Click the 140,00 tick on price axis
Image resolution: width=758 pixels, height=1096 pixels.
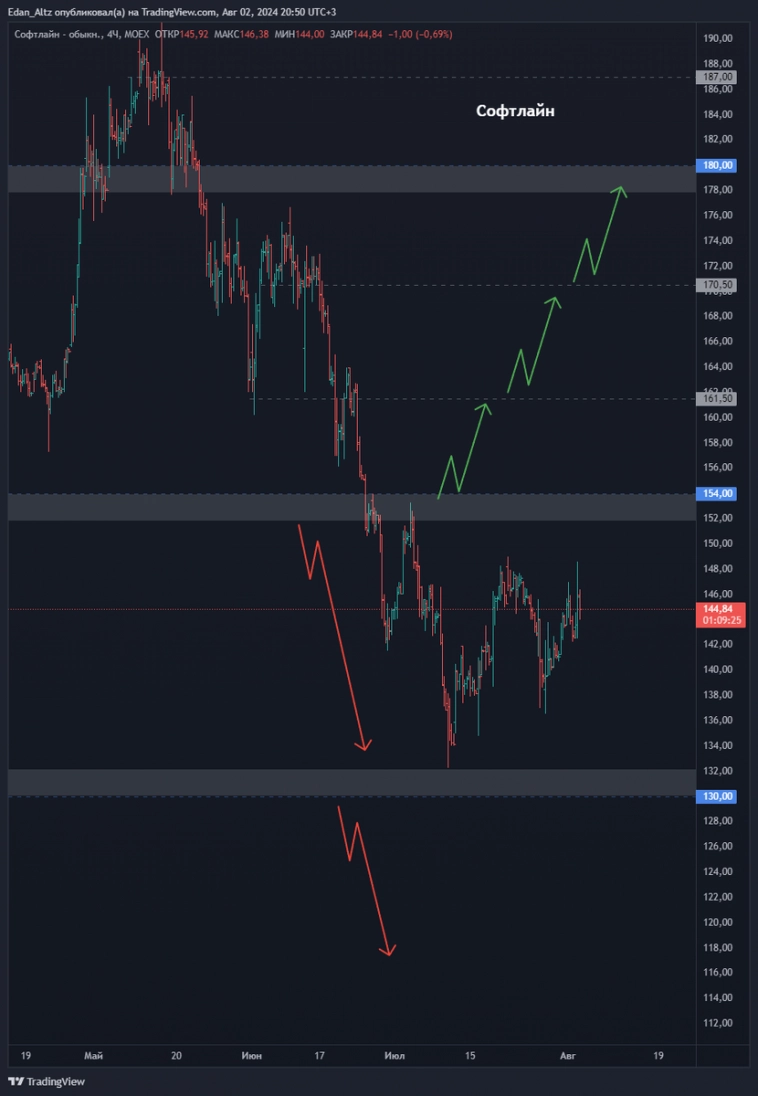click(x=718, y=669)
